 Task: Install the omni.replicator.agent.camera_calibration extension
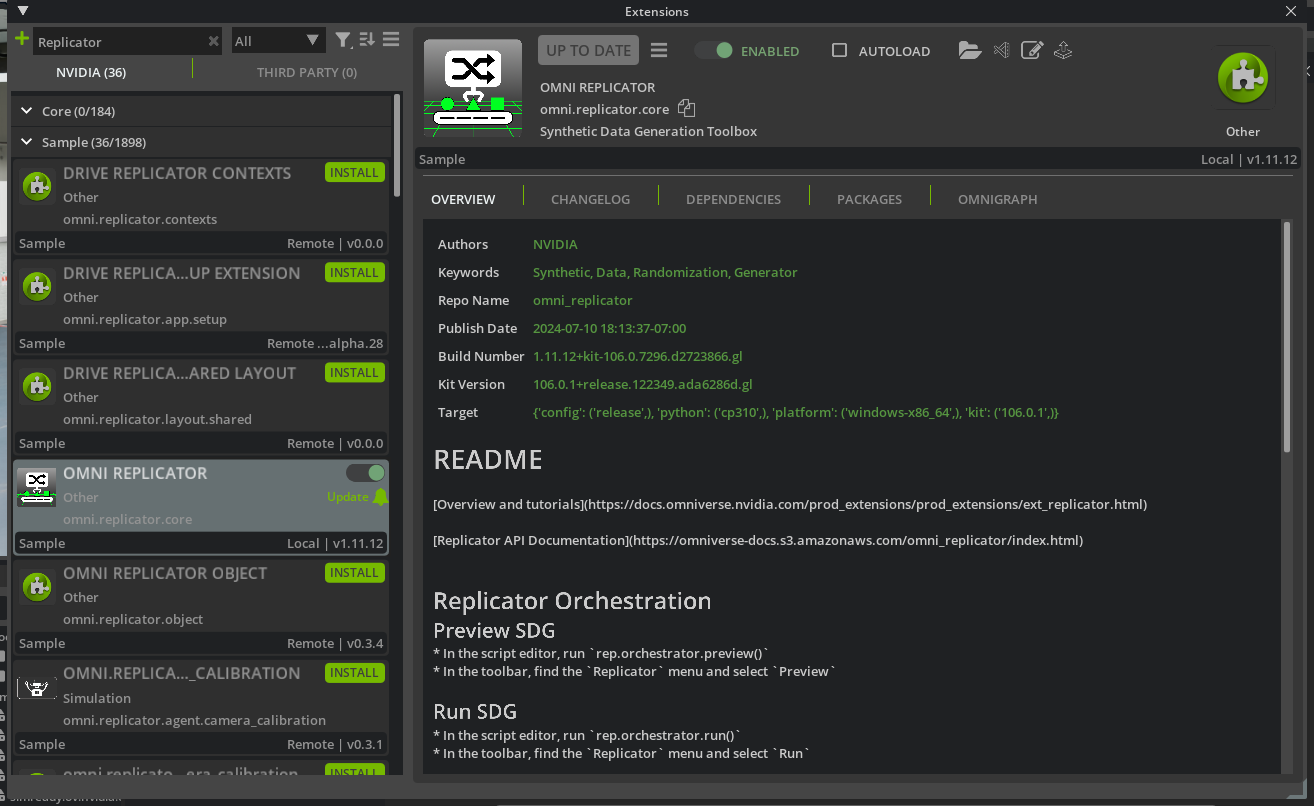pos(355,672)
